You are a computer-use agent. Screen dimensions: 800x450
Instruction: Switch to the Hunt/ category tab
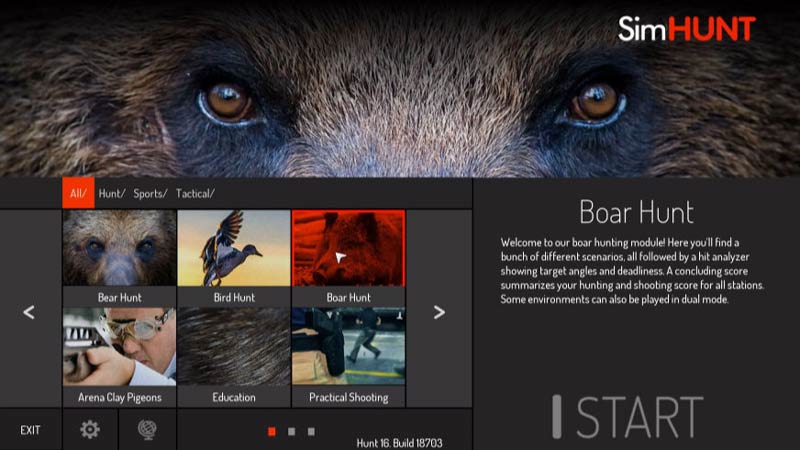(112, 193)
